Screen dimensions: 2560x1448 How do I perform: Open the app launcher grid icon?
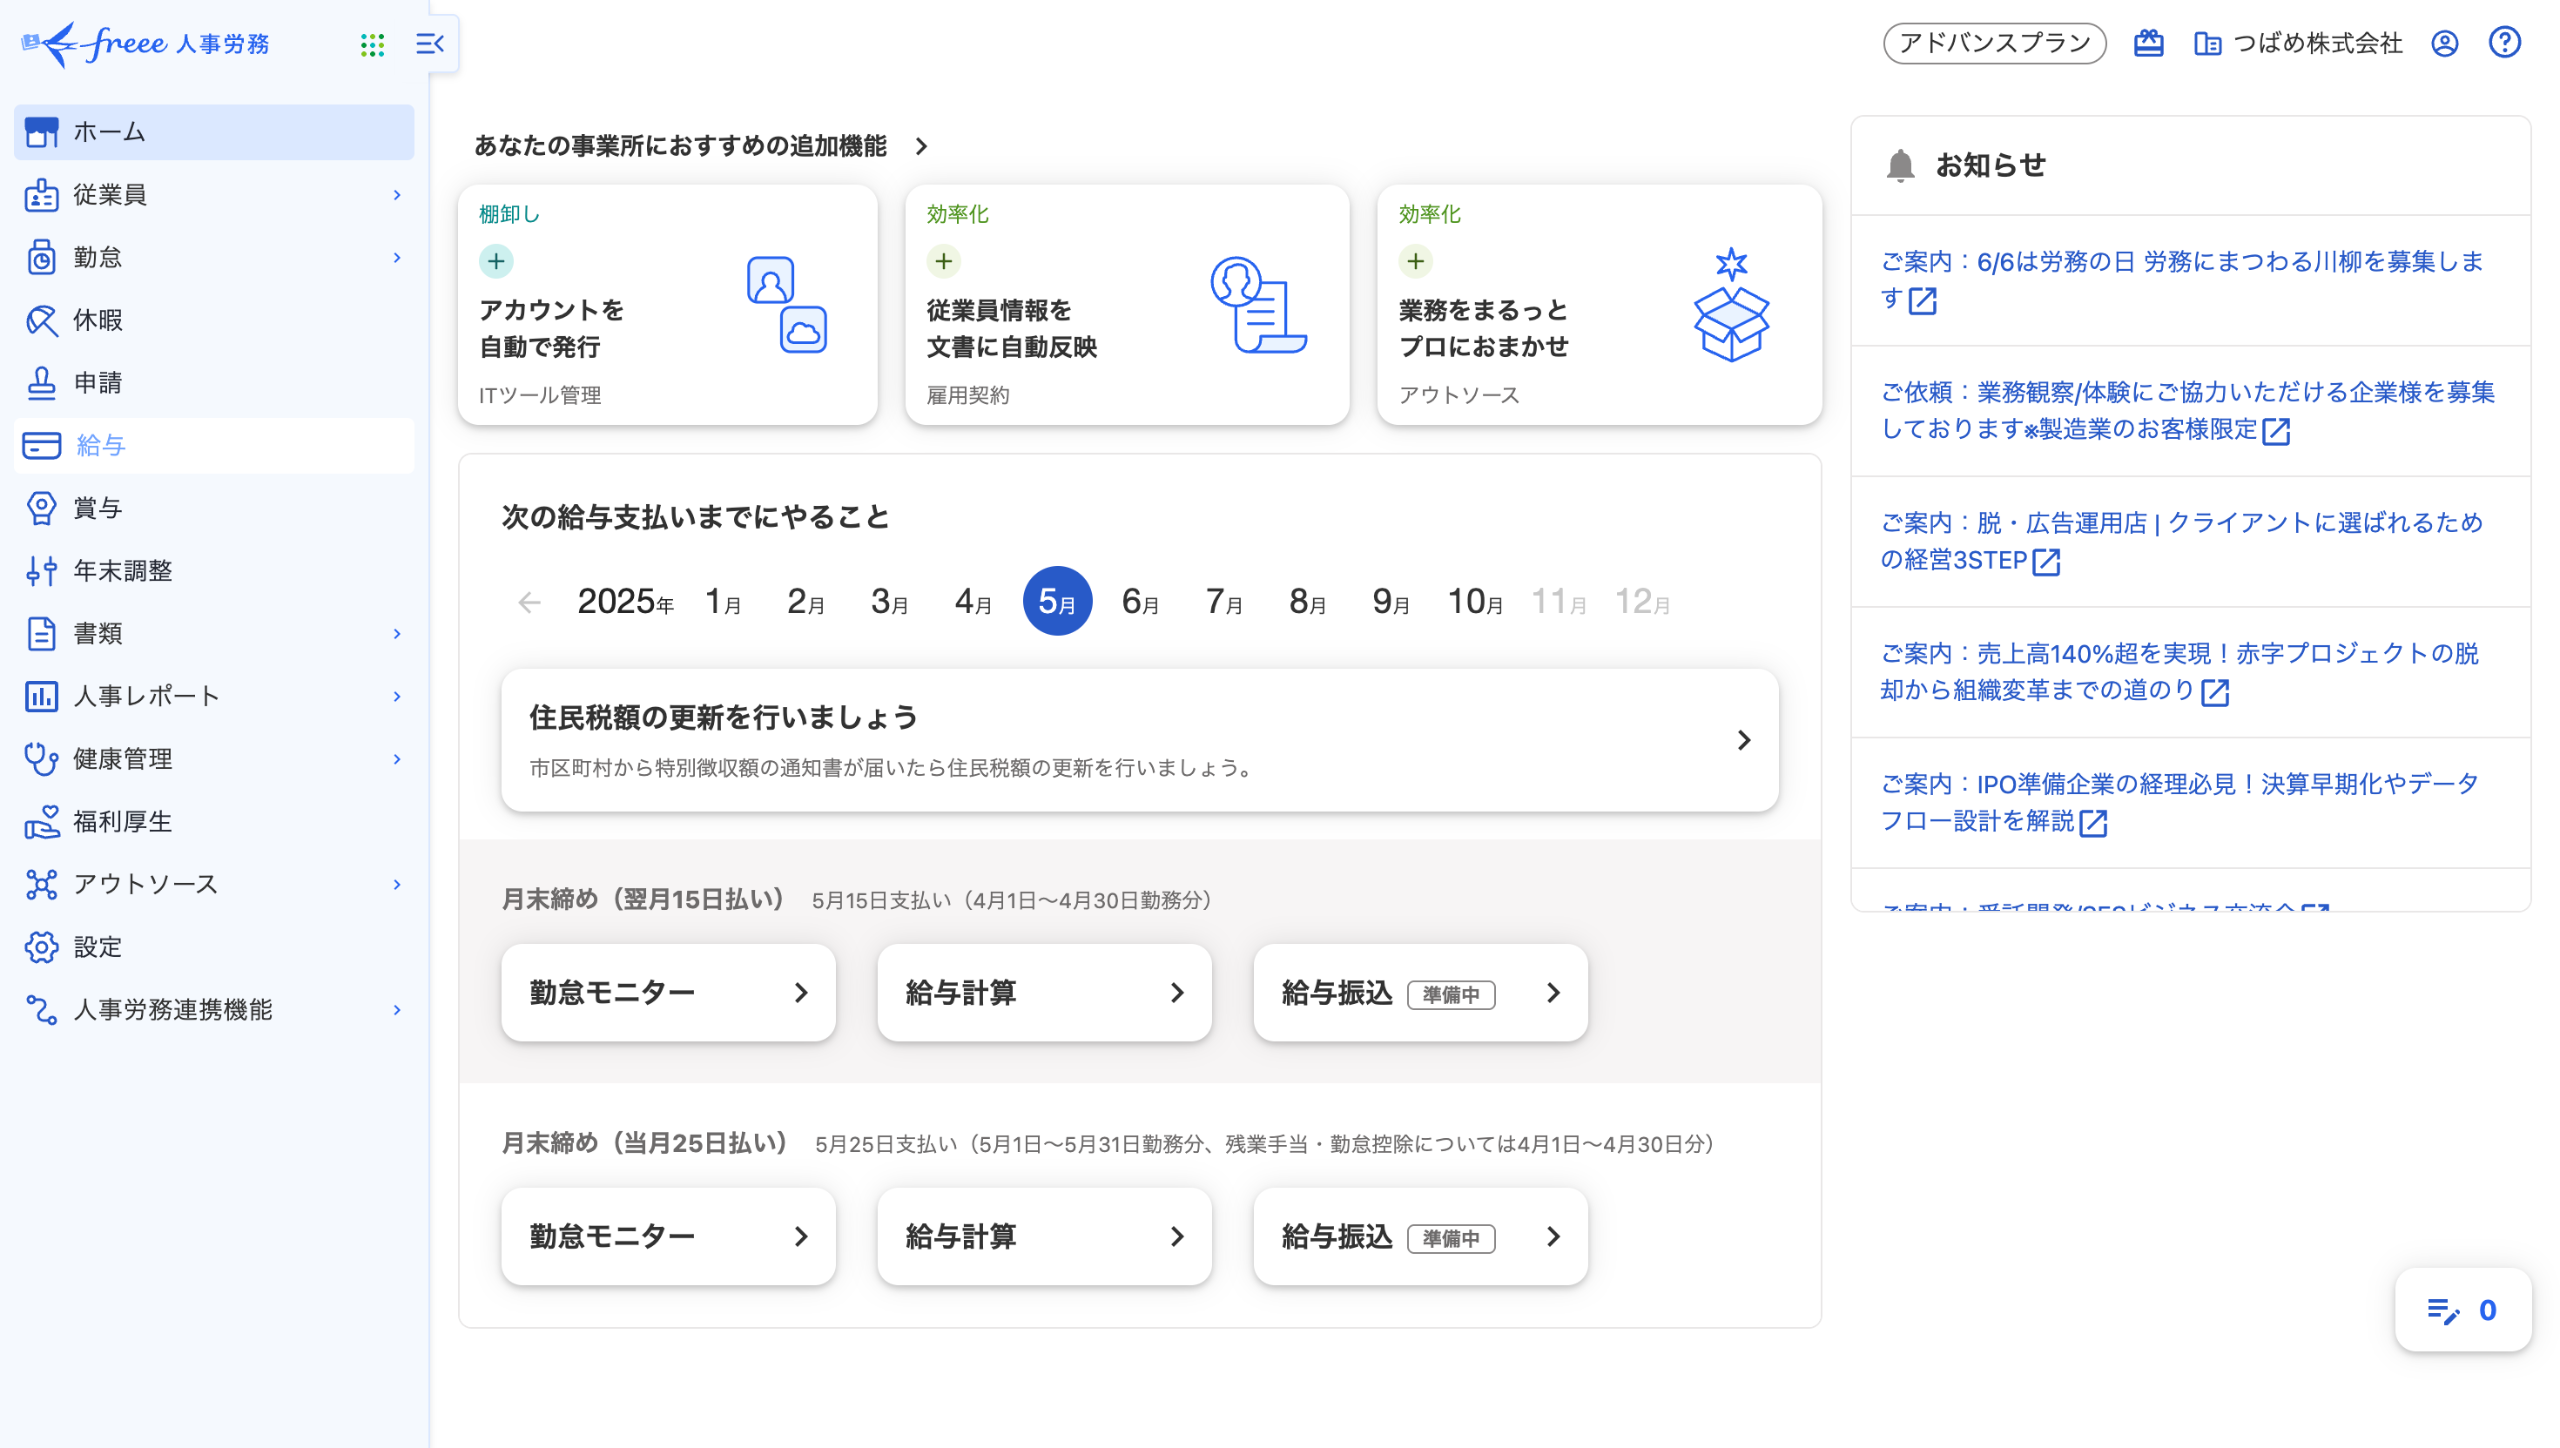coord(372,44)
